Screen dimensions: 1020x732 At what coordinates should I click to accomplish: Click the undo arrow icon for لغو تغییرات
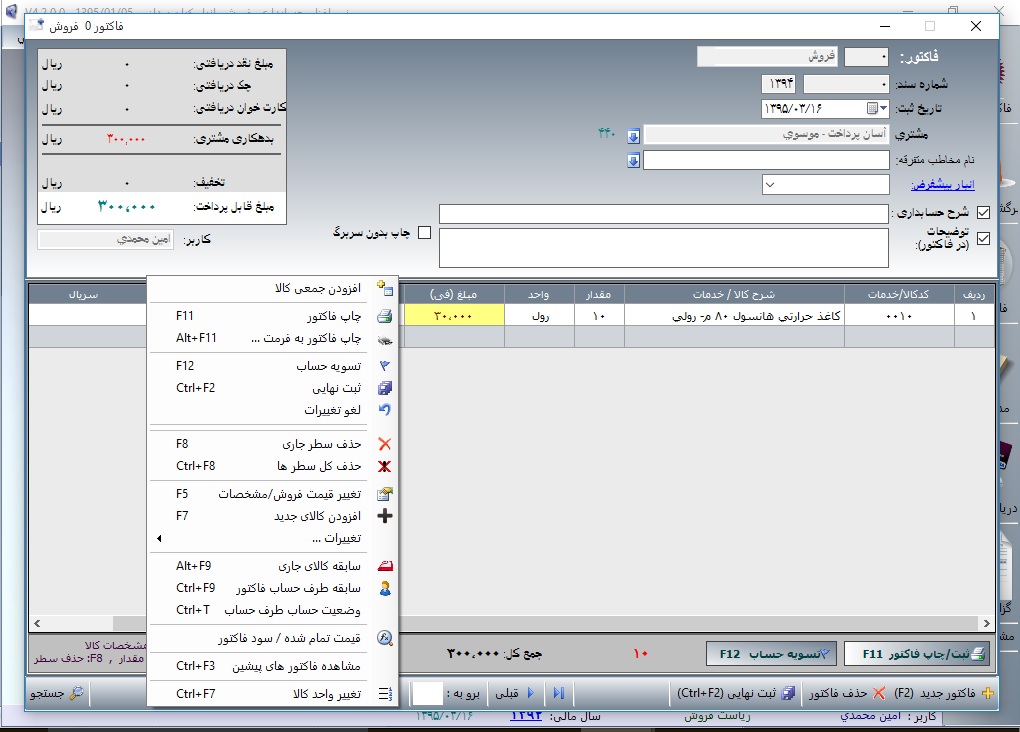click(x=384, y=410)
